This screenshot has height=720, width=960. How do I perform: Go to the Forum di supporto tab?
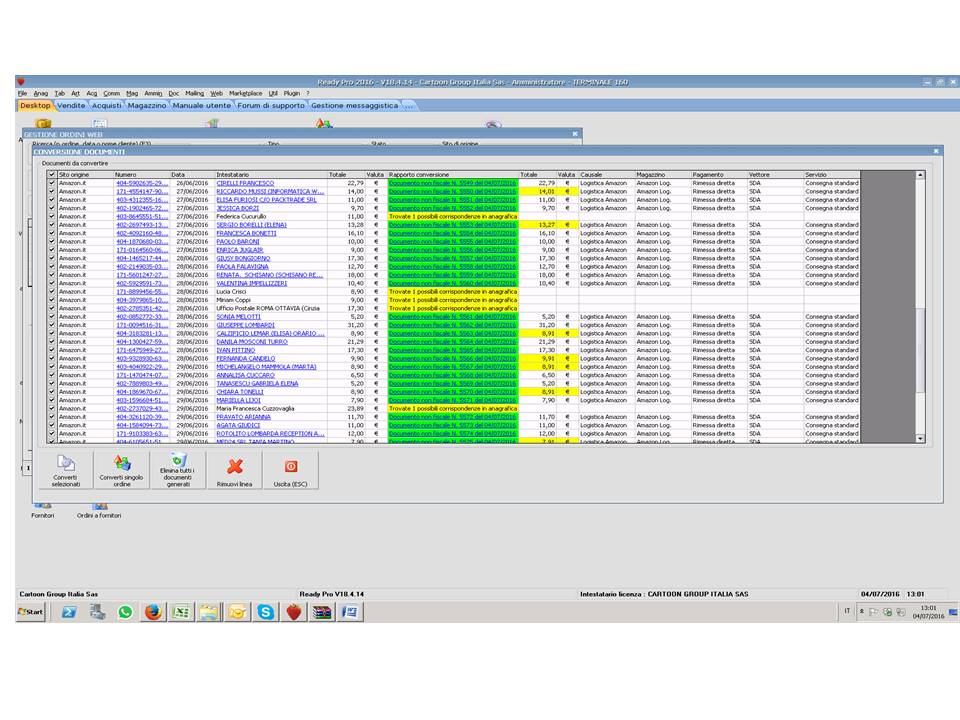tap(271, 105)
